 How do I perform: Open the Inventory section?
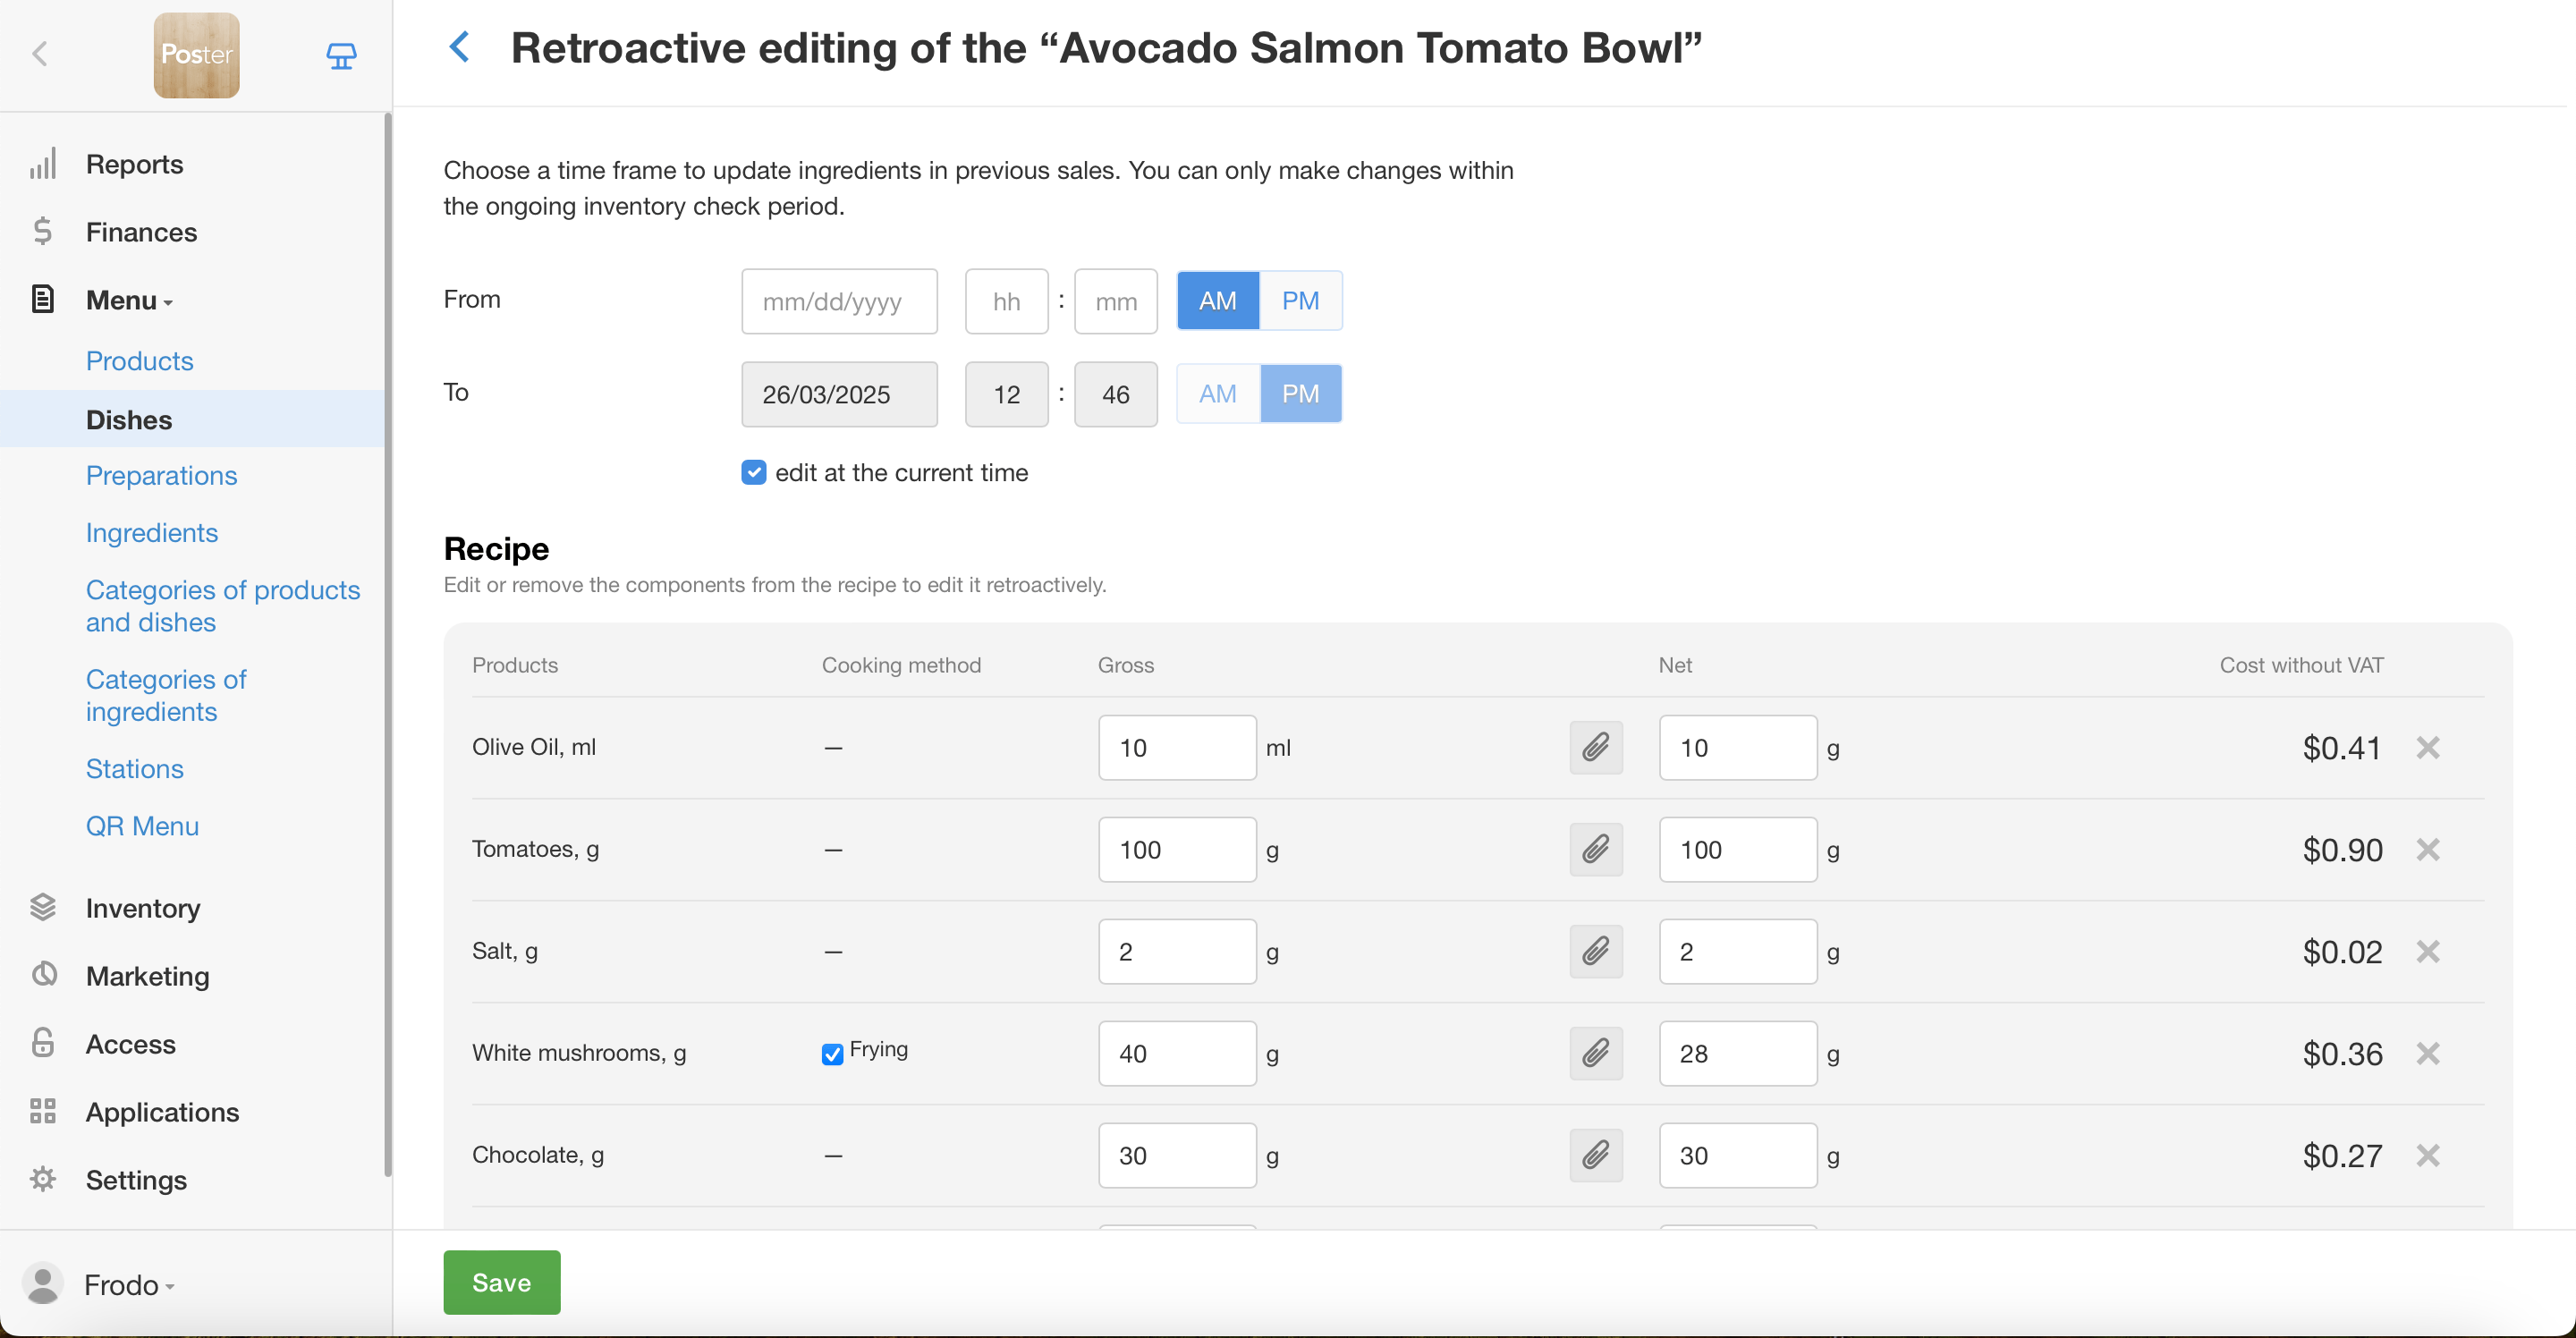pyautogui.click(x=143, y=908)
